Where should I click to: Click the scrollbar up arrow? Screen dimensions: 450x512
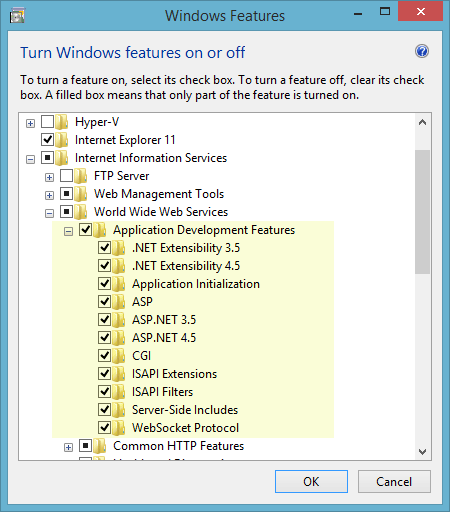423,123
